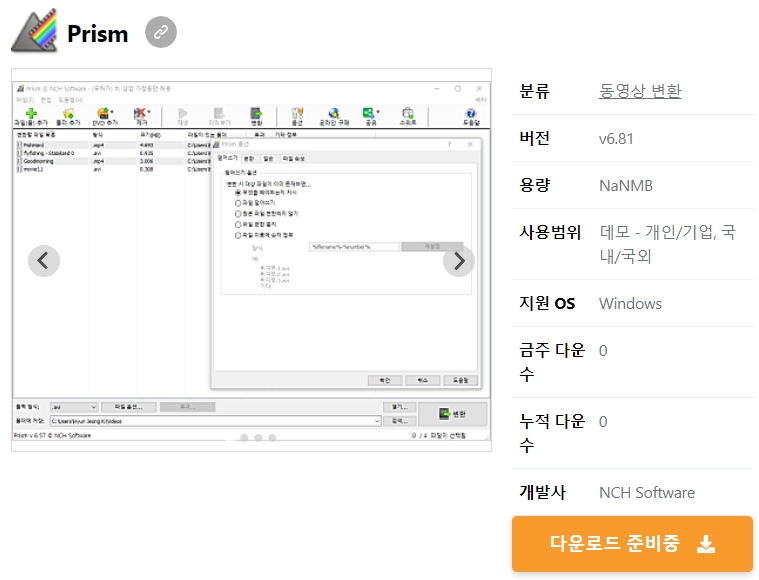
Task: Click the 사용범위 label
Action: 550,232
